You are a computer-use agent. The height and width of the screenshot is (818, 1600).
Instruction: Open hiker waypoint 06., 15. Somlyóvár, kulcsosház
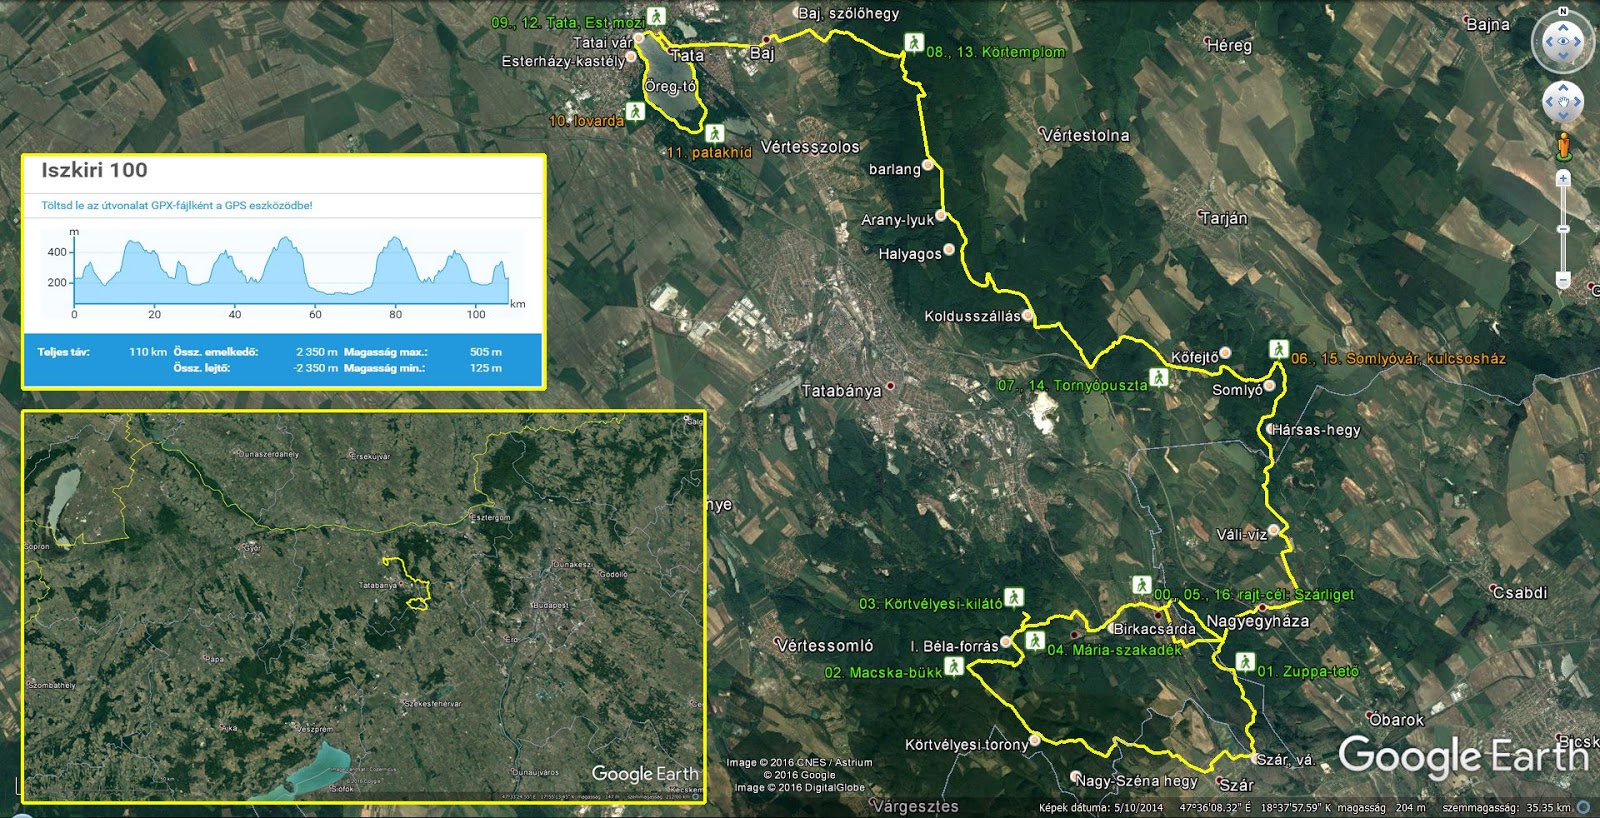point(1278,349)
